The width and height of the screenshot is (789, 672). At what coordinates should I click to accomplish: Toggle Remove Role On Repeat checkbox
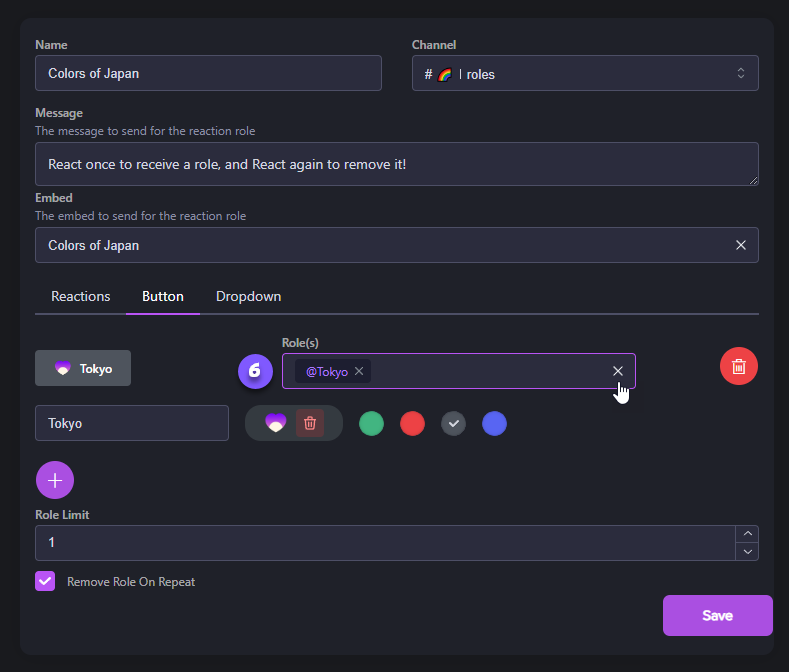[45, 581]
